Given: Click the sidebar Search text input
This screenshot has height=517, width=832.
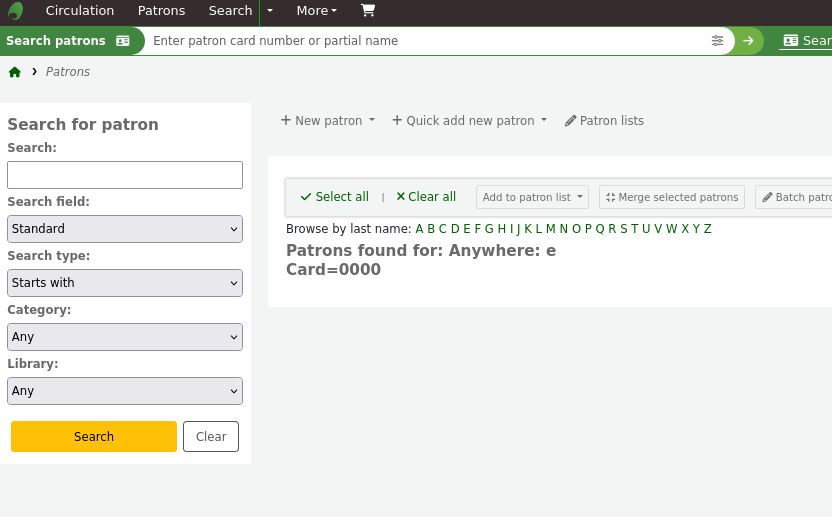Looking at the screenshot, I should [125, 175].
